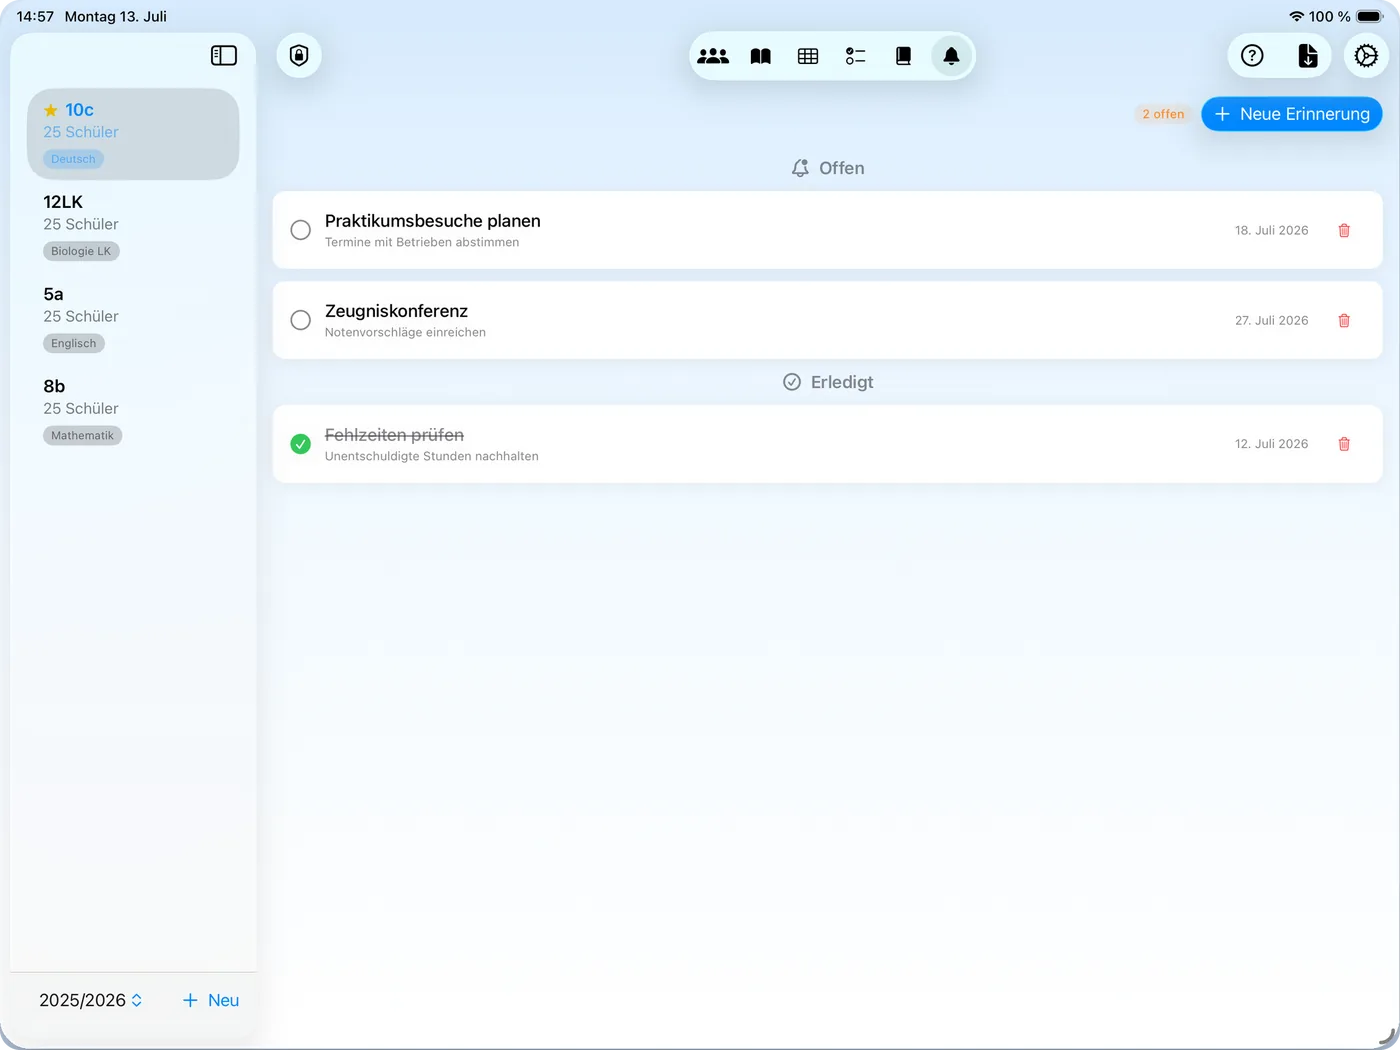1400x1050 pixels.
Task: Select the reminders bell tab
Action: tap(951, 56)
